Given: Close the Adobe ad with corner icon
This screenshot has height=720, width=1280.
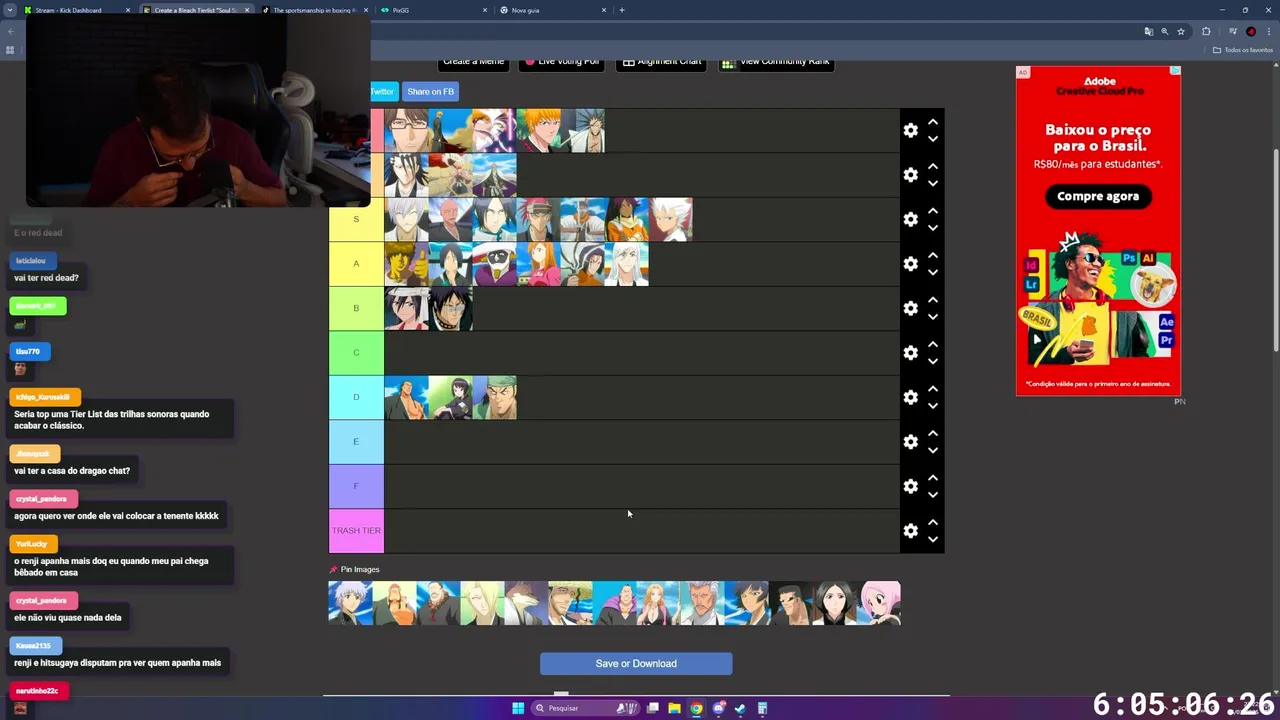Looking at the screenshot, I should tap(1176, 71).
